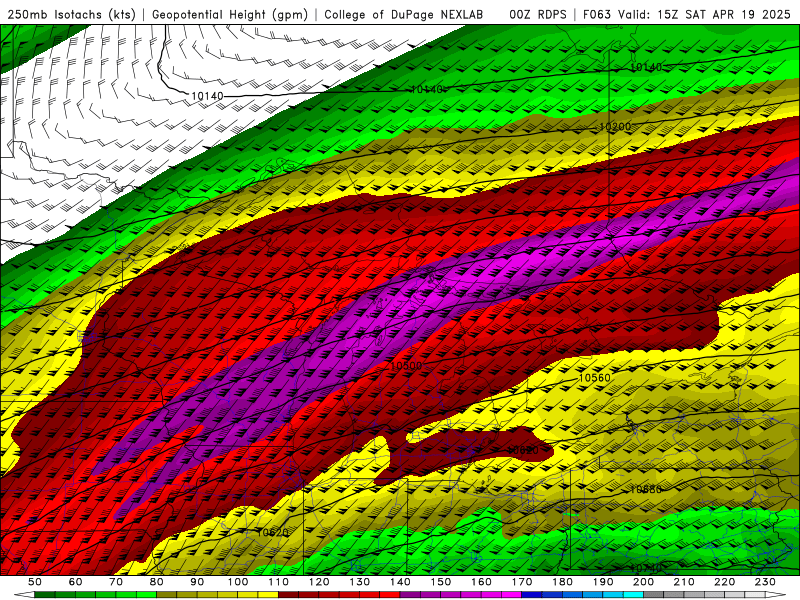Click the 160 value on the color scale
This screenshot has width=800, height=600.
[481, 582]
